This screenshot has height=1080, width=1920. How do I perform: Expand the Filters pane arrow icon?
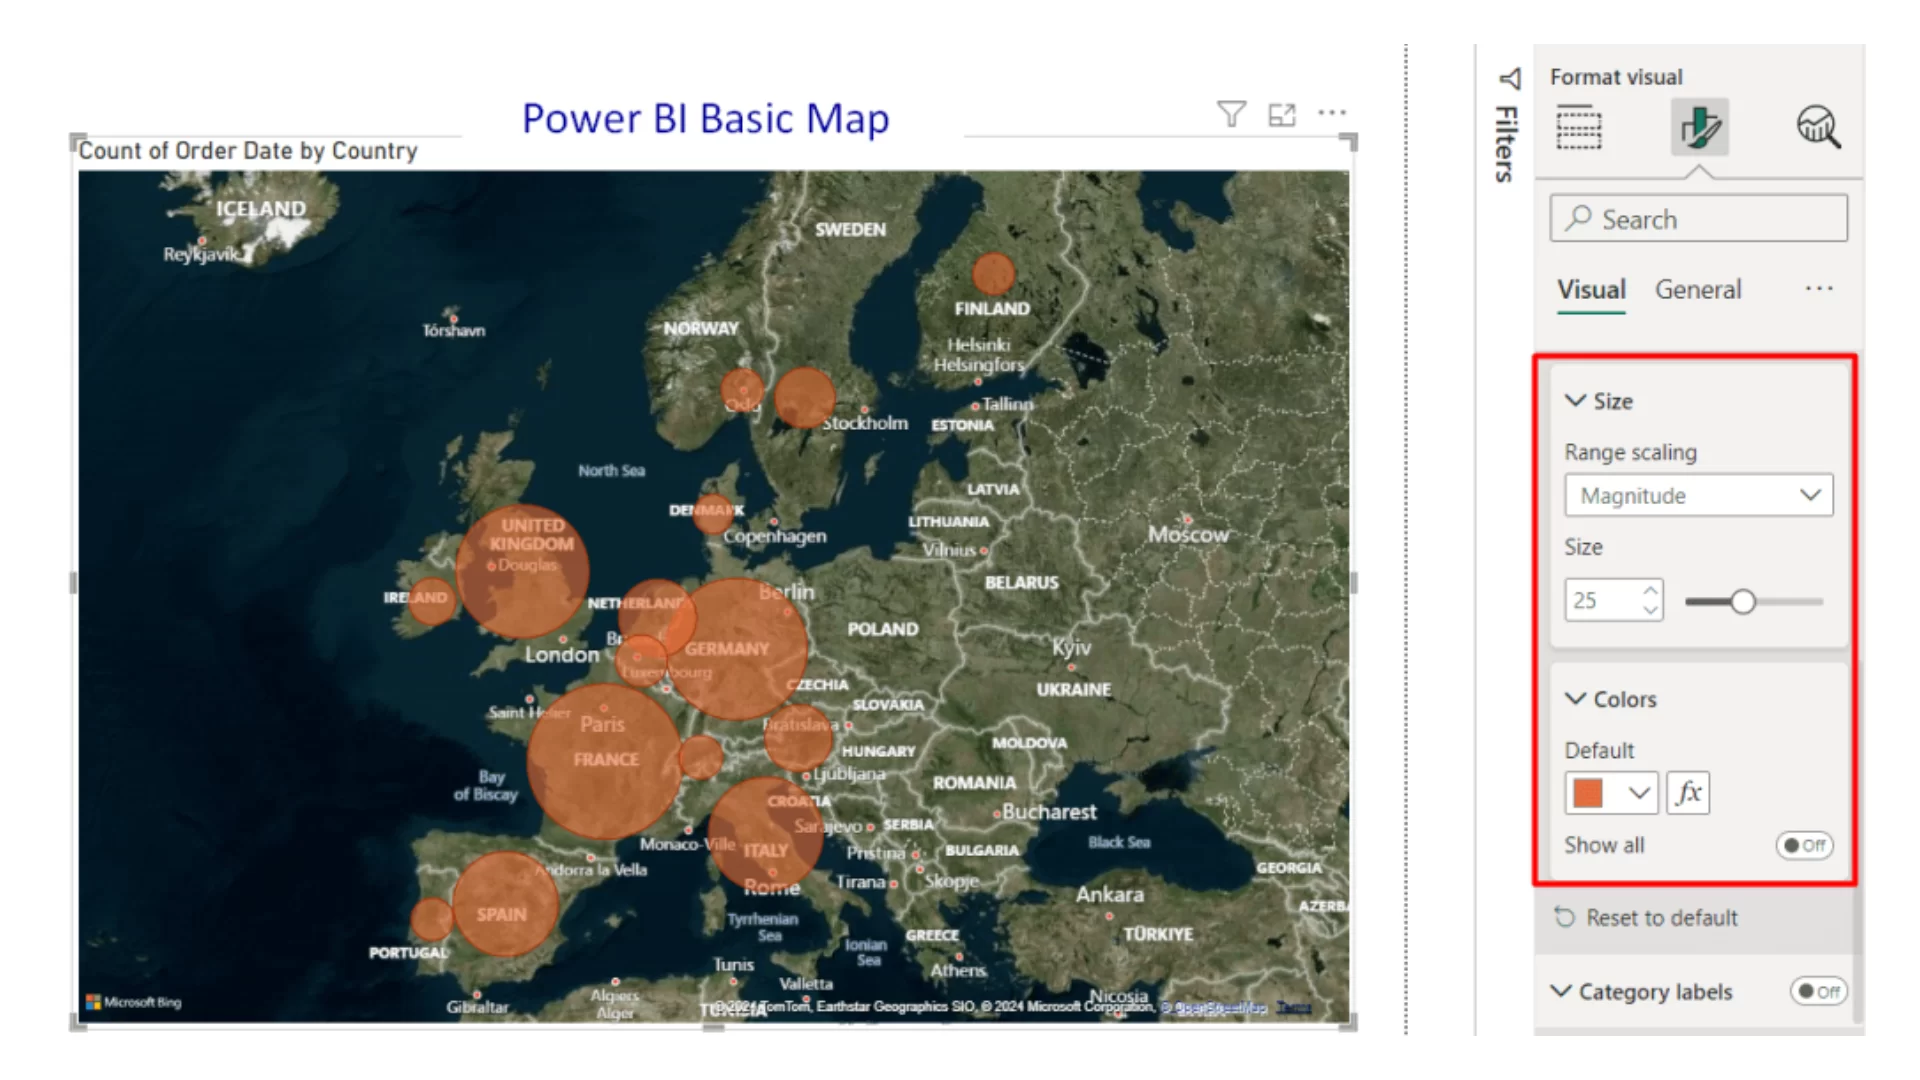coord(1510,79)
